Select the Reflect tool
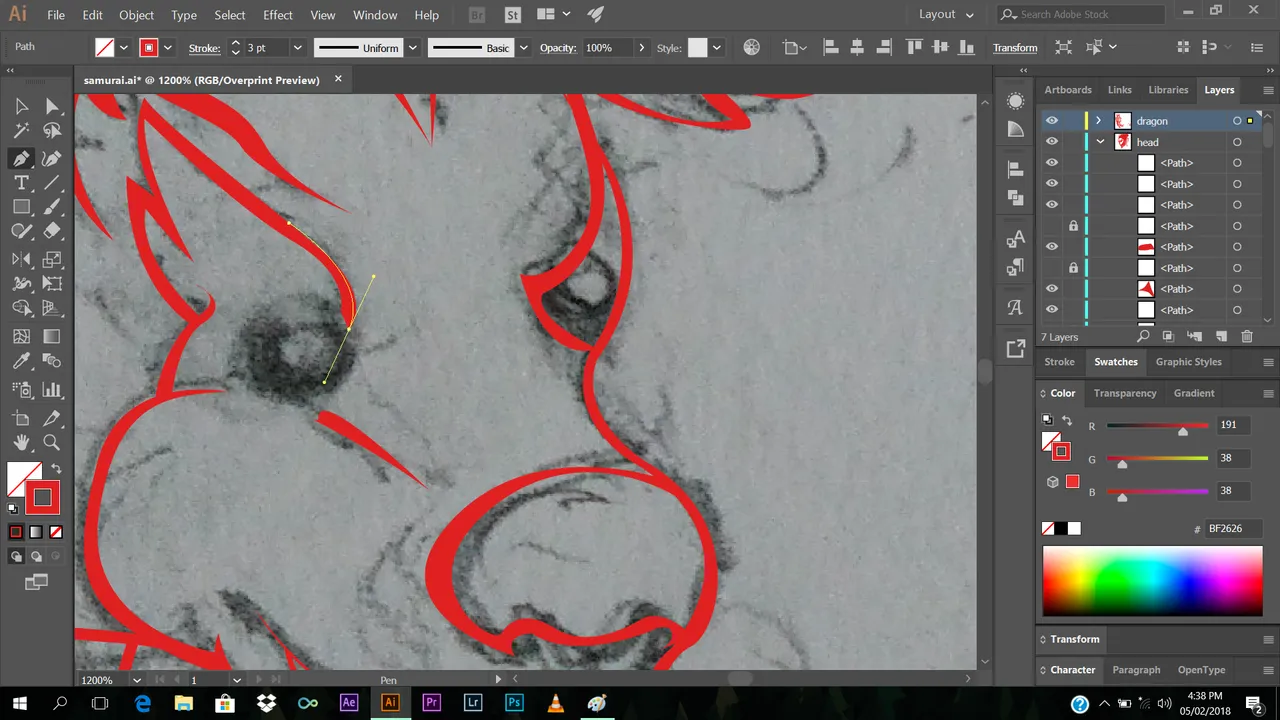The image size is (1280, 720). pos(21,260)
